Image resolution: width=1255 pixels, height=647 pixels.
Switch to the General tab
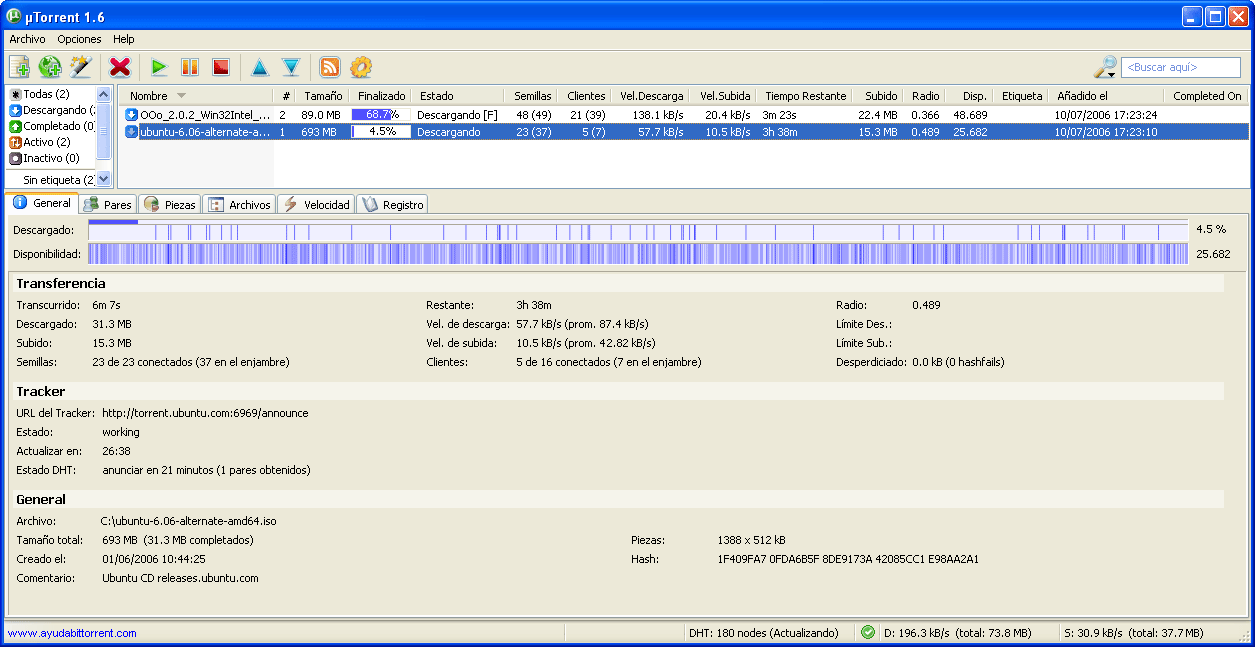tap(42, 203)
